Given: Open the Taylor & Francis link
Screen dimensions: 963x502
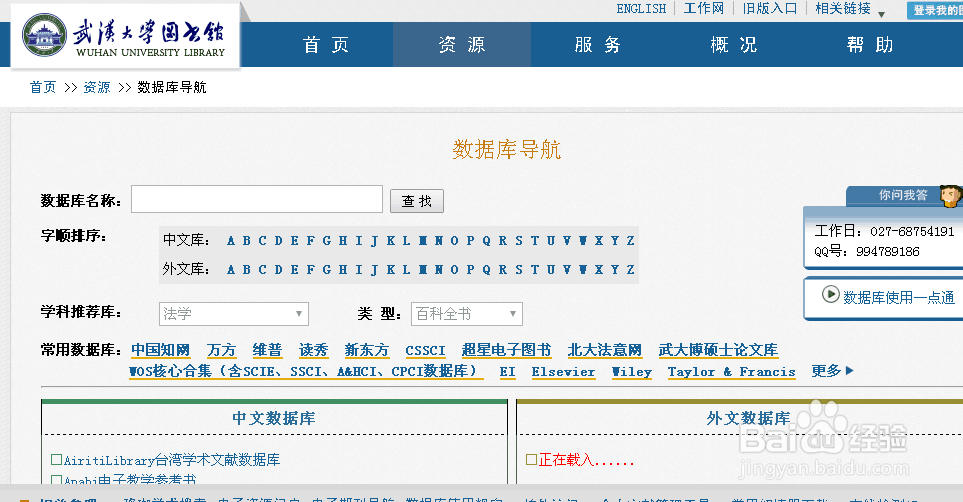Looking at the screenshot, I should (731, 372).
